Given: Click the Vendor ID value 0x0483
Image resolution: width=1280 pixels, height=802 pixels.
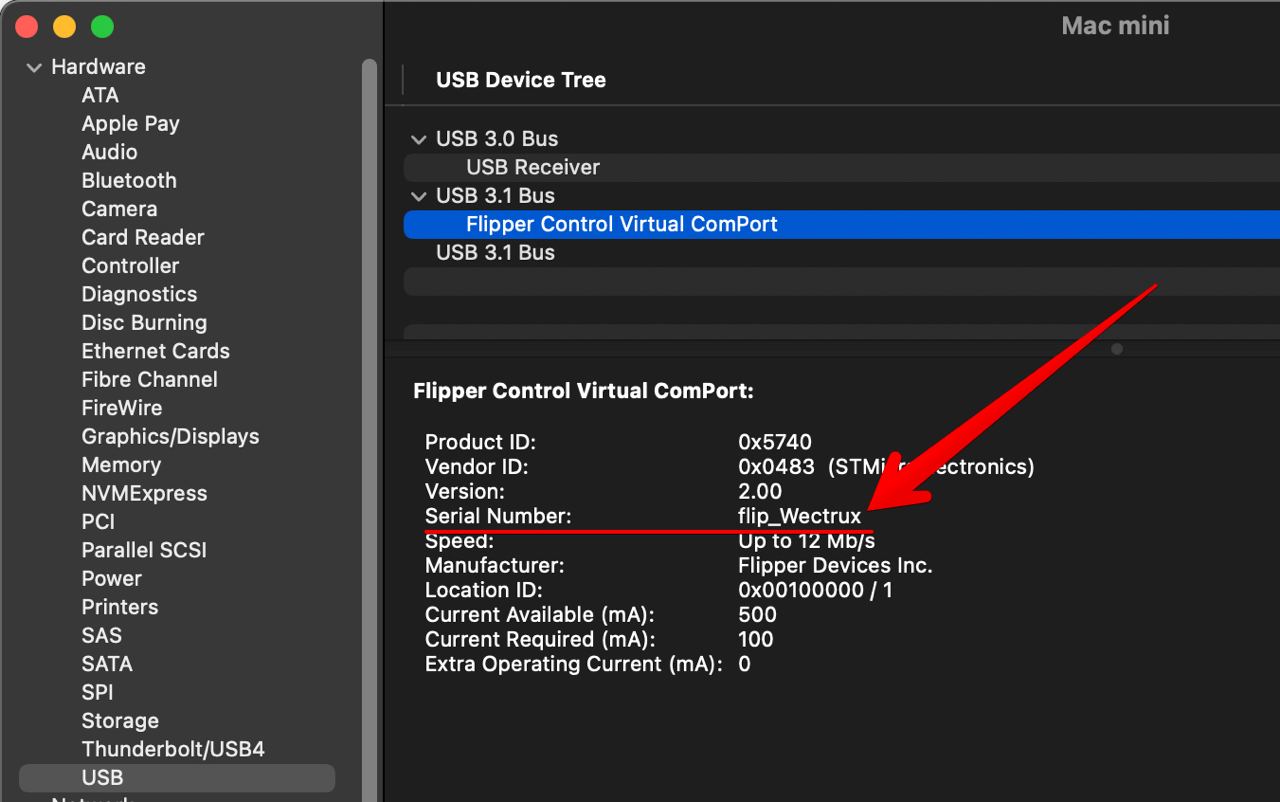Looking at the screenshot, I should click(777, 467).
